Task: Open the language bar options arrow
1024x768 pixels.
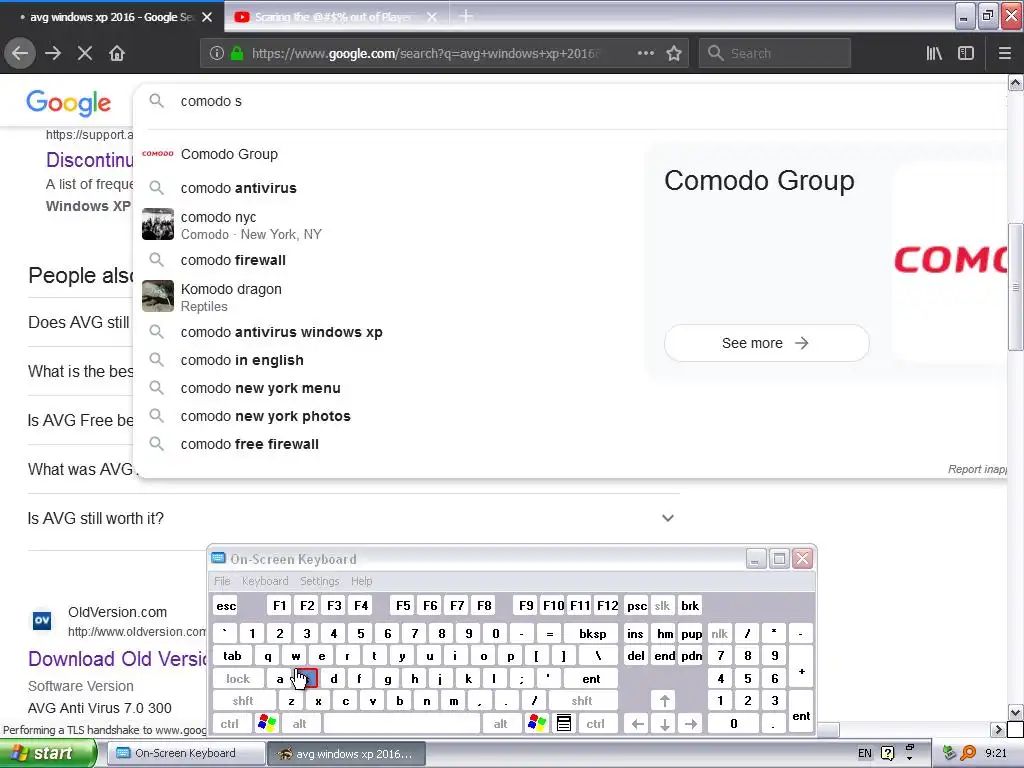Action: 910,759
